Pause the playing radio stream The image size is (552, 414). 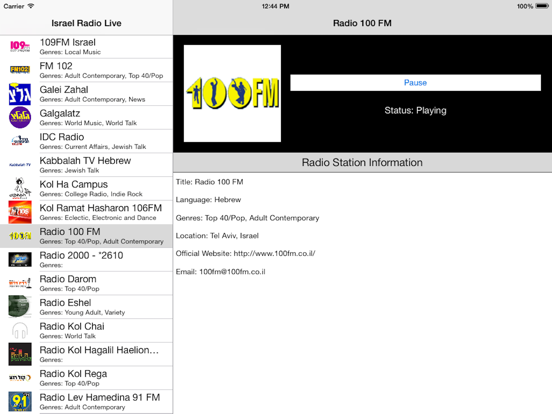tap(415, 83)
